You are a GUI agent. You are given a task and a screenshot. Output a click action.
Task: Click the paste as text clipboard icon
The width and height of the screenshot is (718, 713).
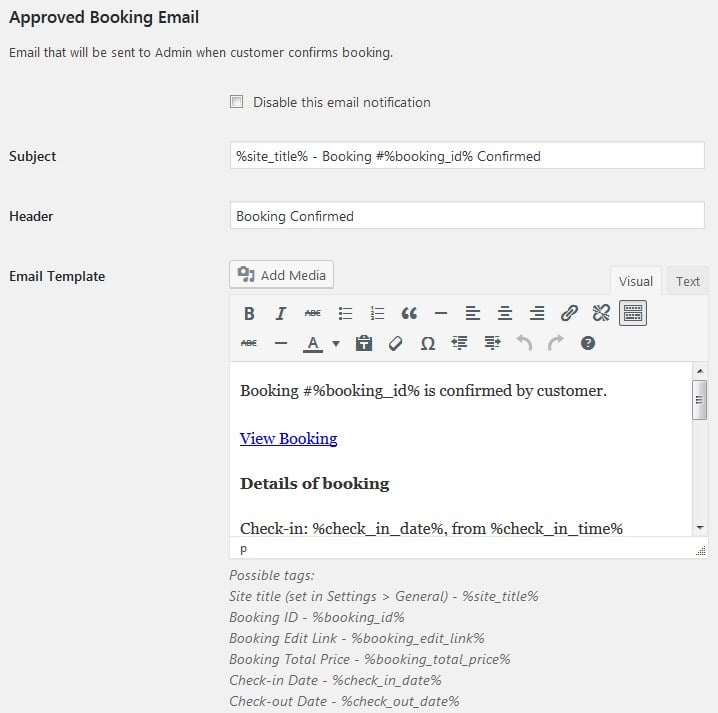click(x=364, y=343)
